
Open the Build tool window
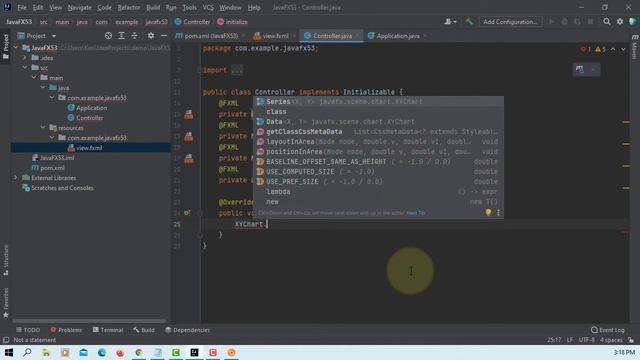pos(144,330)
